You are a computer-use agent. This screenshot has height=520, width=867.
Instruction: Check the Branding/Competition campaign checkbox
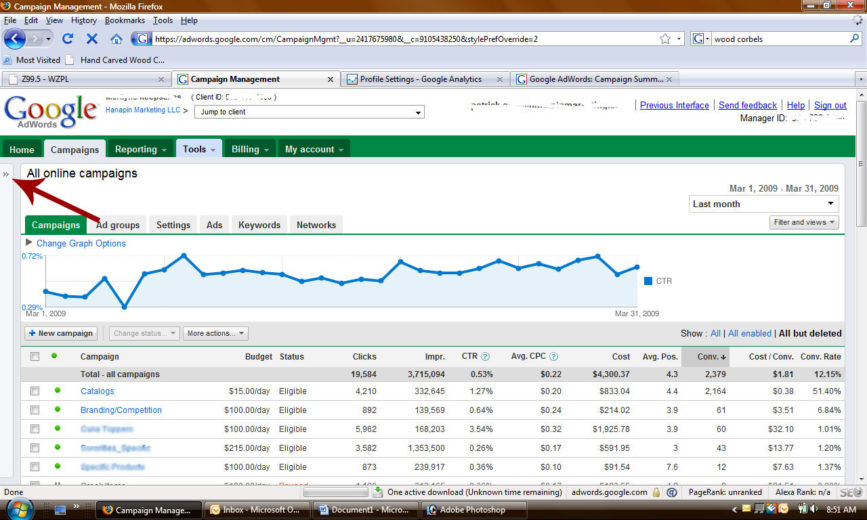click(x=34, y=410)
